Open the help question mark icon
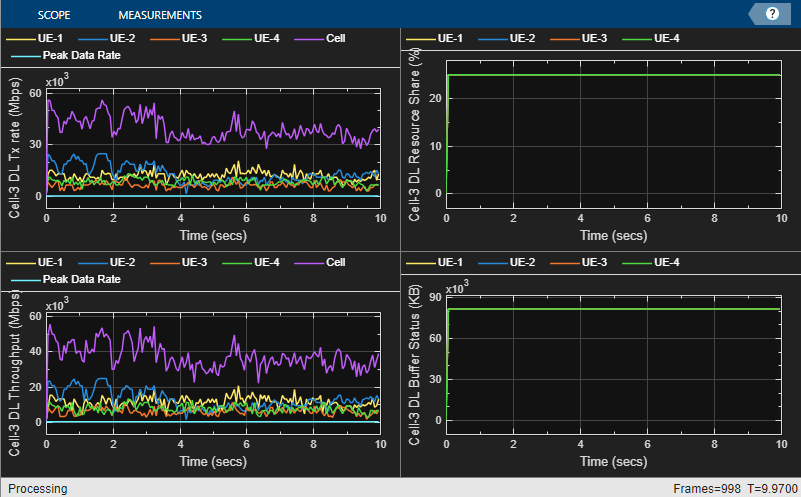This screenshot has width=801, height=497. pos(772,14)
